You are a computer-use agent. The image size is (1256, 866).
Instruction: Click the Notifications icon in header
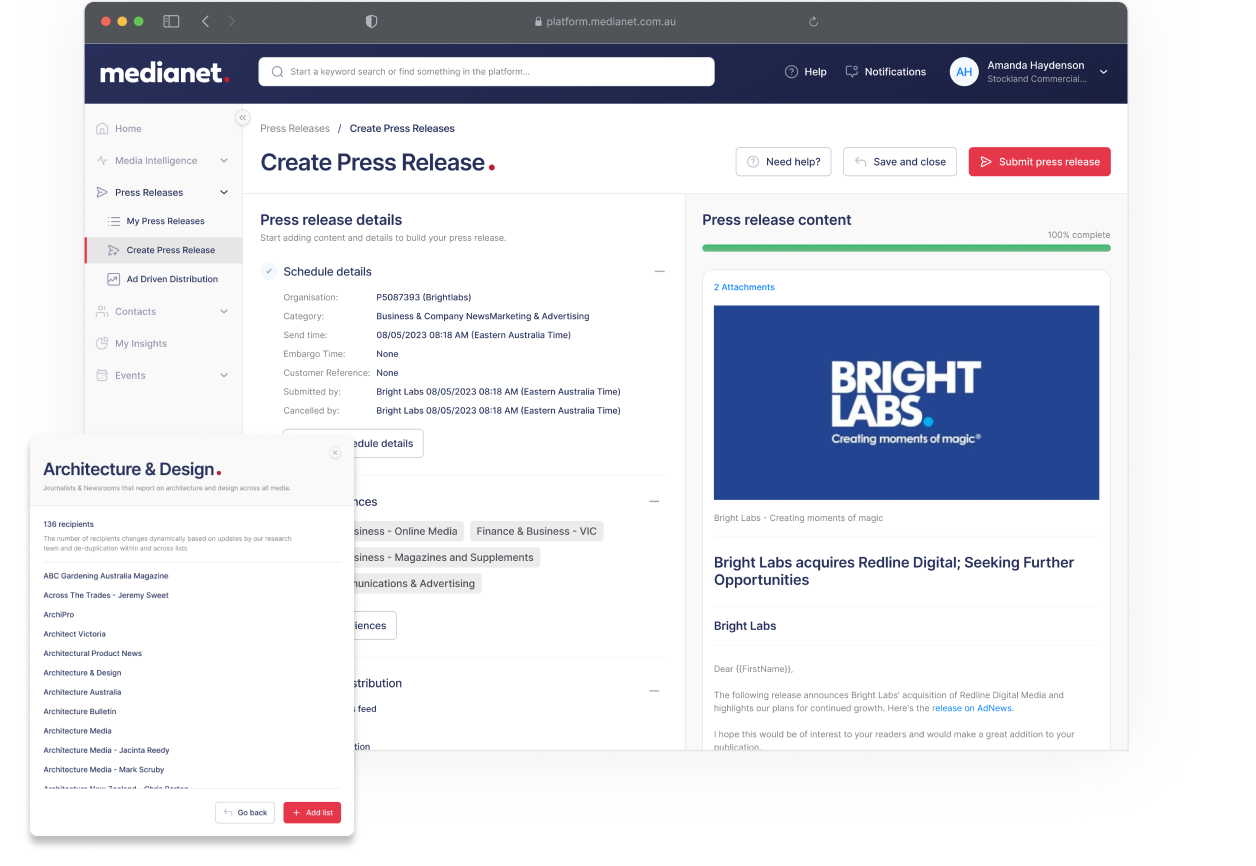(852, 72)
